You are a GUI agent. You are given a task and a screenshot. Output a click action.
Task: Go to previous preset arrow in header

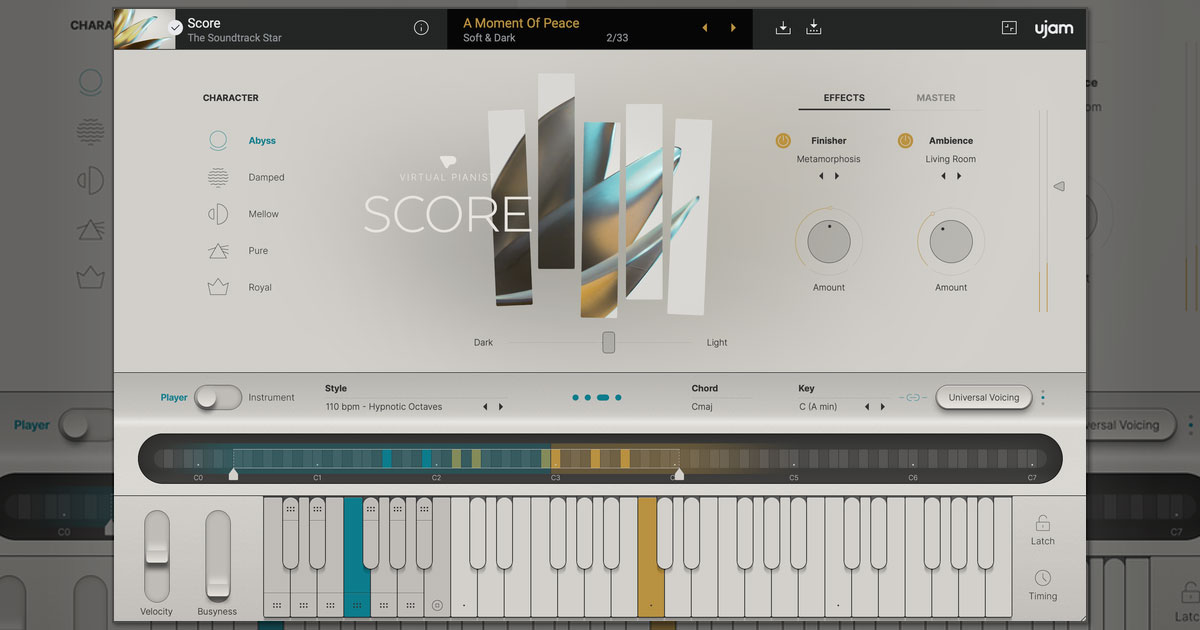coord(705,28)
